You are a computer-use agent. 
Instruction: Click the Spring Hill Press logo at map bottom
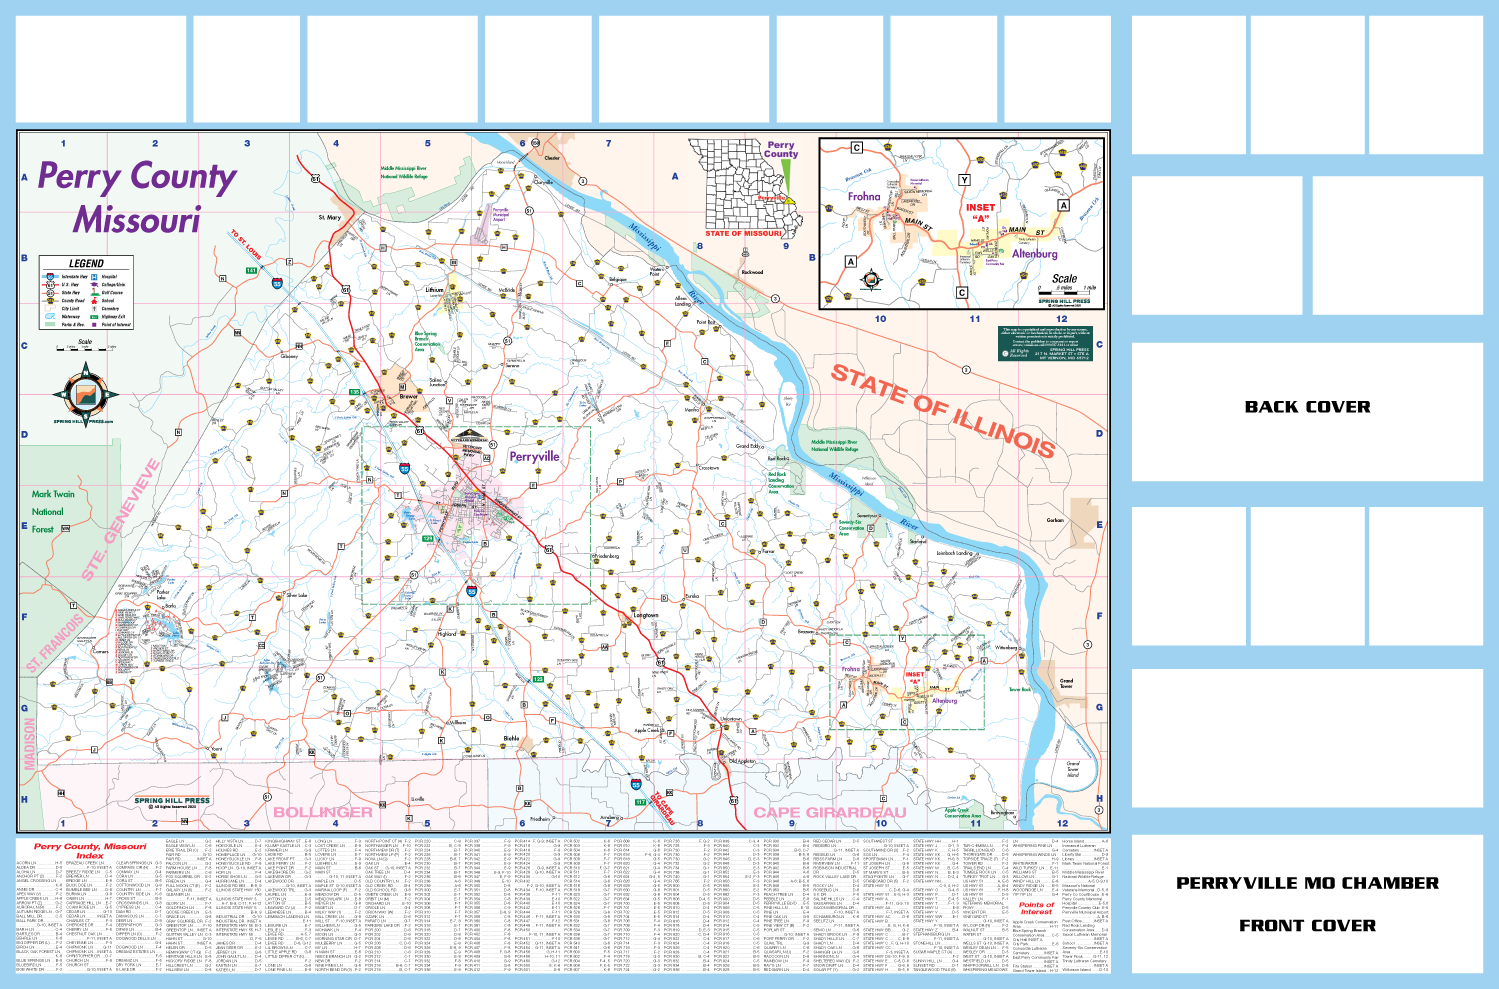(x=172, y=802)
